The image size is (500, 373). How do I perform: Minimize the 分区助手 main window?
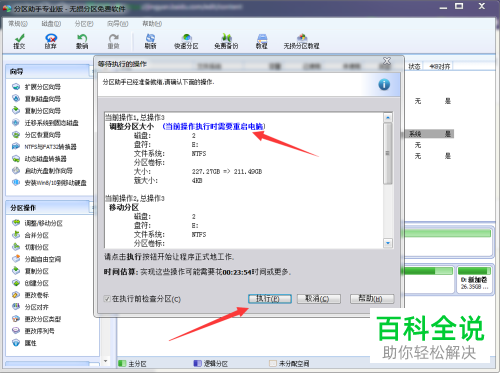click(x=443, y=7)
